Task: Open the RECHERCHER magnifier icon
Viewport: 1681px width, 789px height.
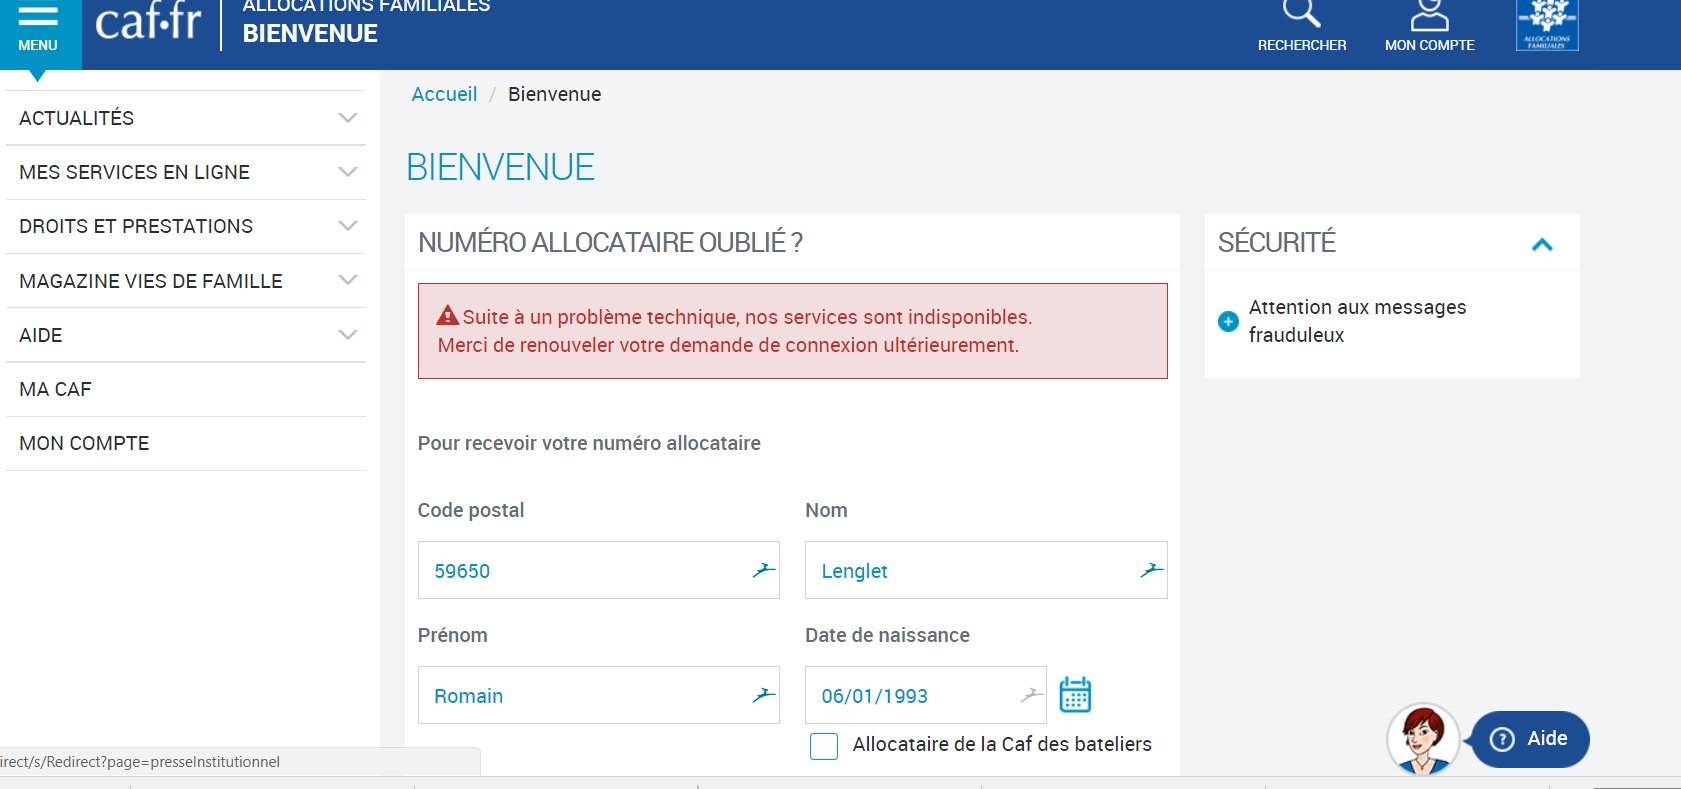Action: pyautogui.click(x=1301, y=14)
